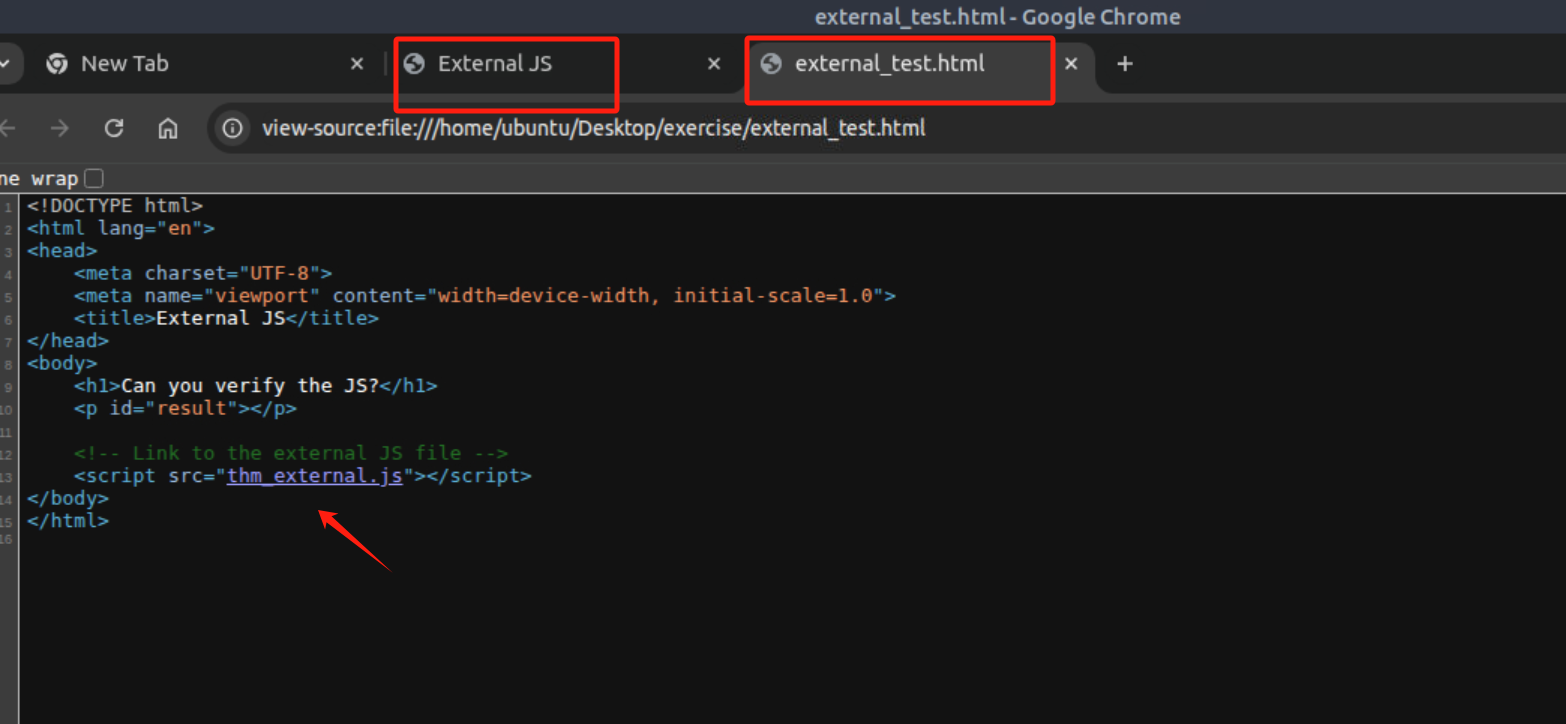Open a new tab with plus button
The height and width of the screenshot is (724, 1566).
coord(1125,64)
